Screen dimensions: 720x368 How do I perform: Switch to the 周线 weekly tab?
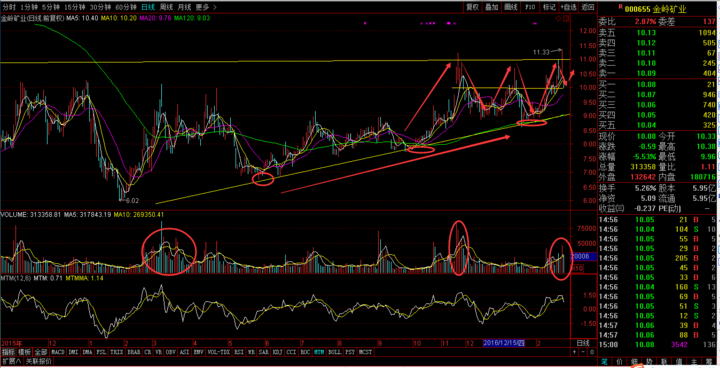point(166,7)
